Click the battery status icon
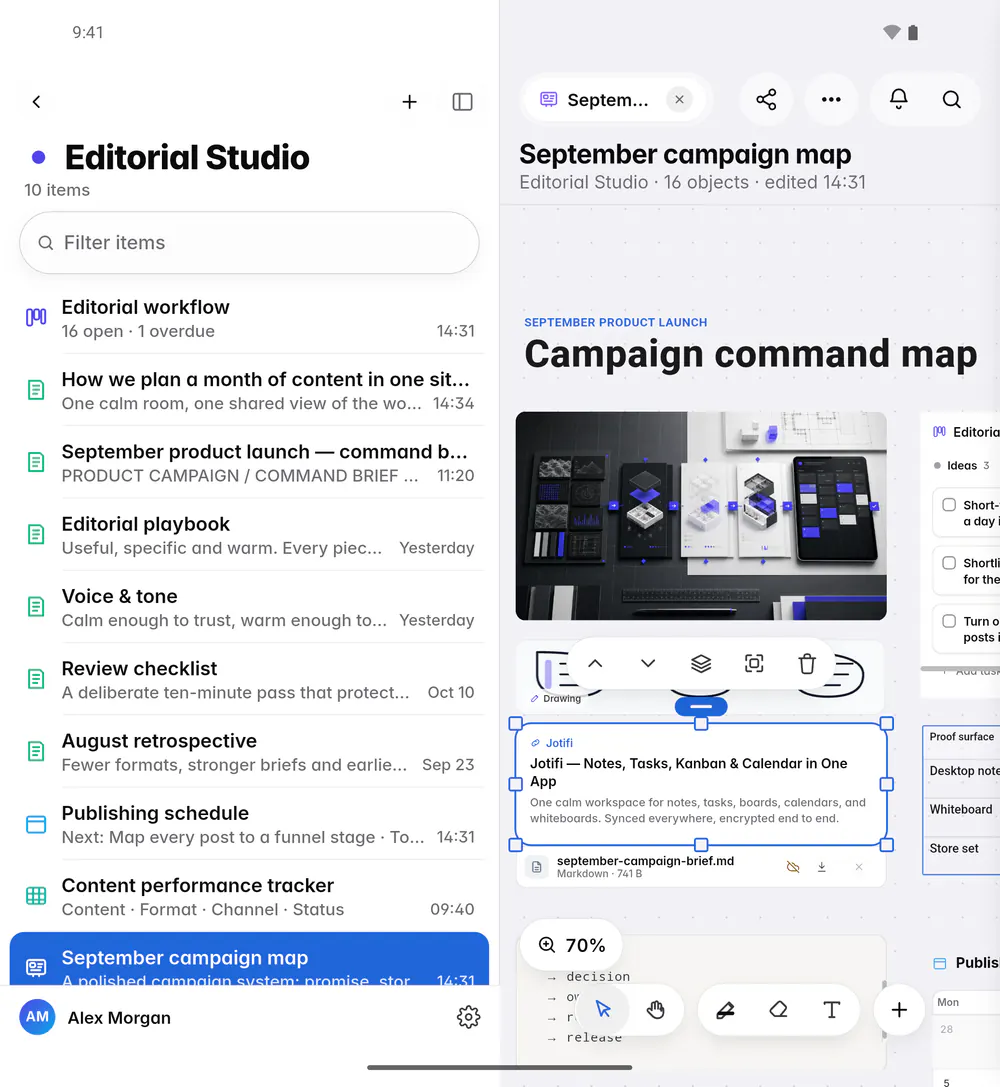This screenshot has height=1087, width=1000. click(913, 33)
